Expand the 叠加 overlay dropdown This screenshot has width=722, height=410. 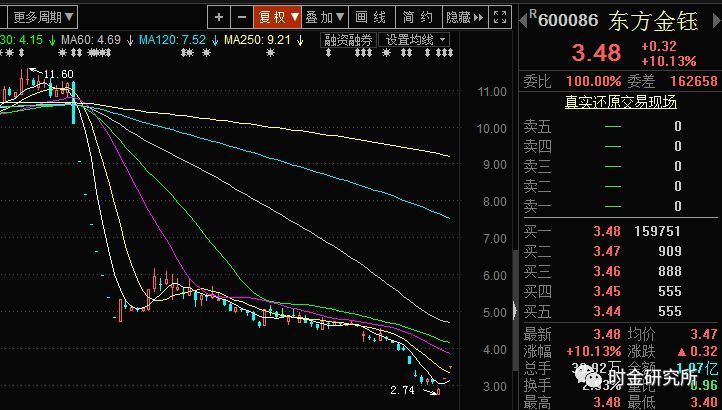coord(324,17)
